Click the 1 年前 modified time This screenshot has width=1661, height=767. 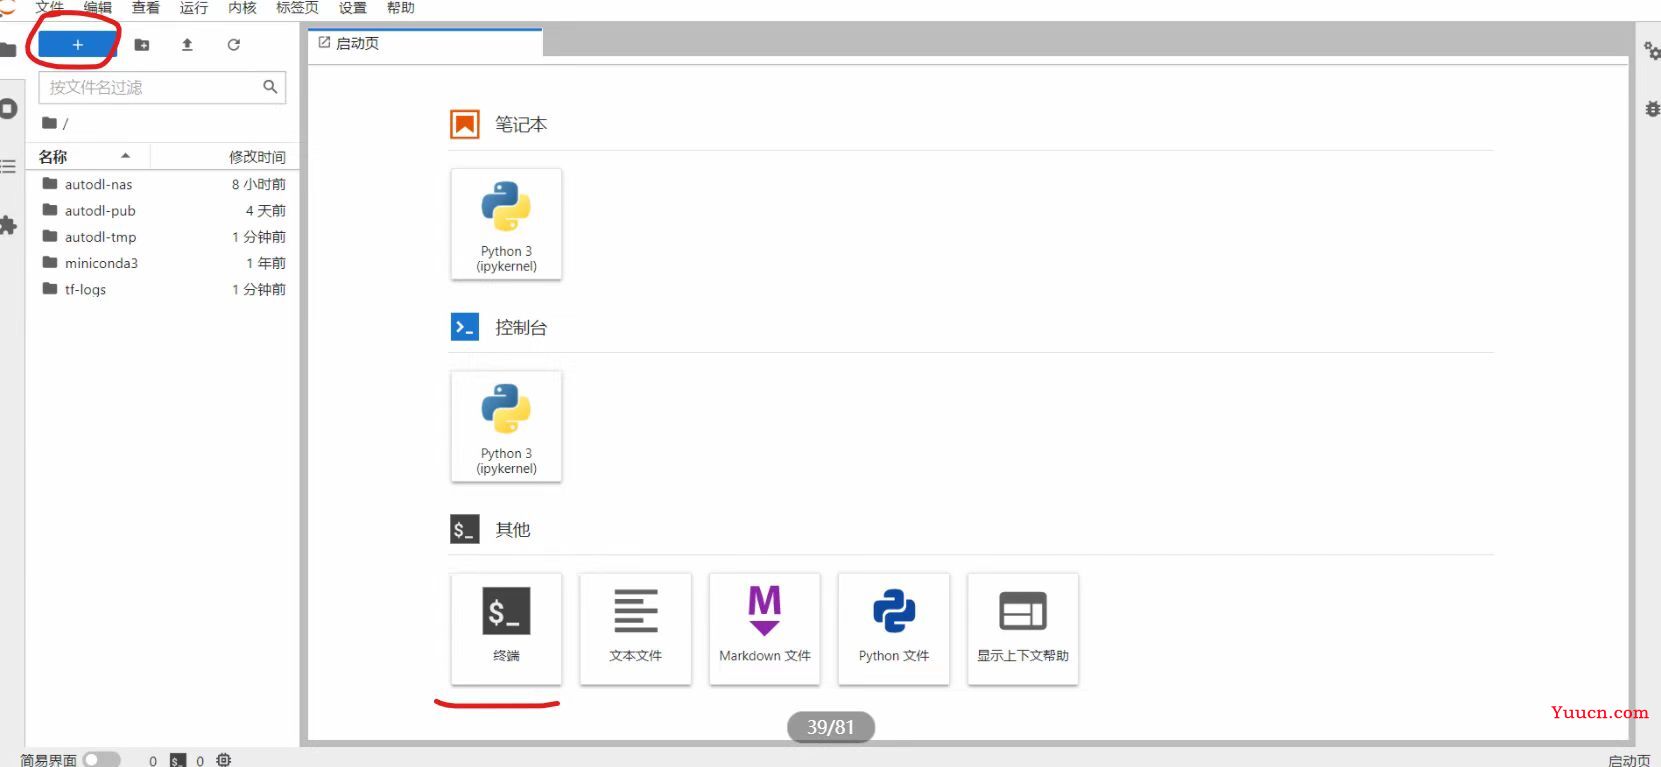(266, 263)
